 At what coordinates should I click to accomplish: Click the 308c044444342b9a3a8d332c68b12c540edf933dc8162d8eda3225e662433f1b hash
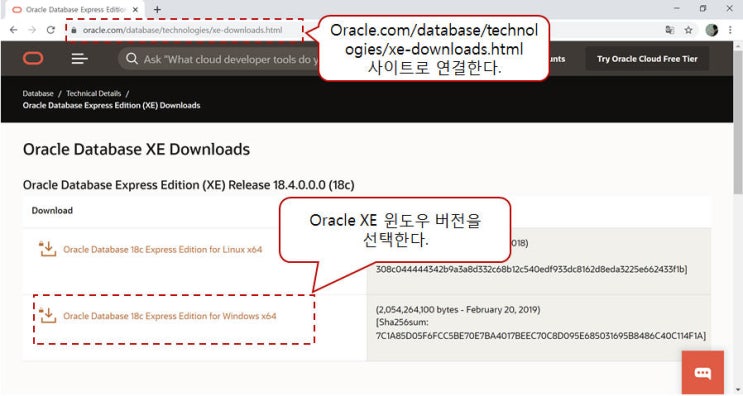tap(530, 269)
